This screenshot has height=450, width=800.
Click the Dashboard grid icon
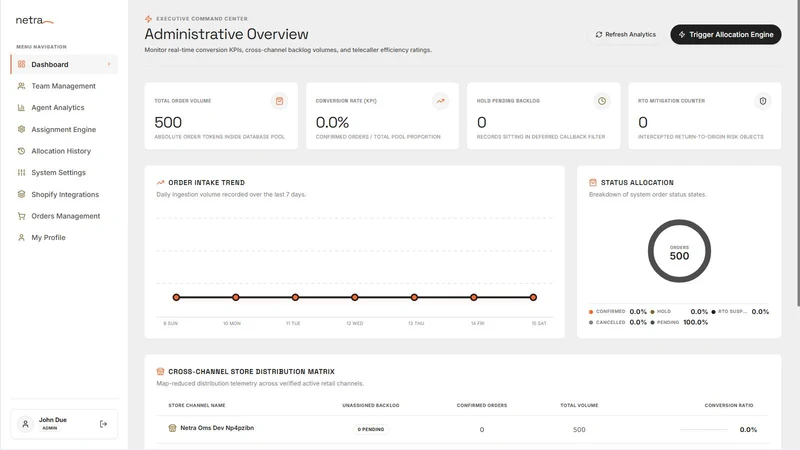click(x=21, y=64)
